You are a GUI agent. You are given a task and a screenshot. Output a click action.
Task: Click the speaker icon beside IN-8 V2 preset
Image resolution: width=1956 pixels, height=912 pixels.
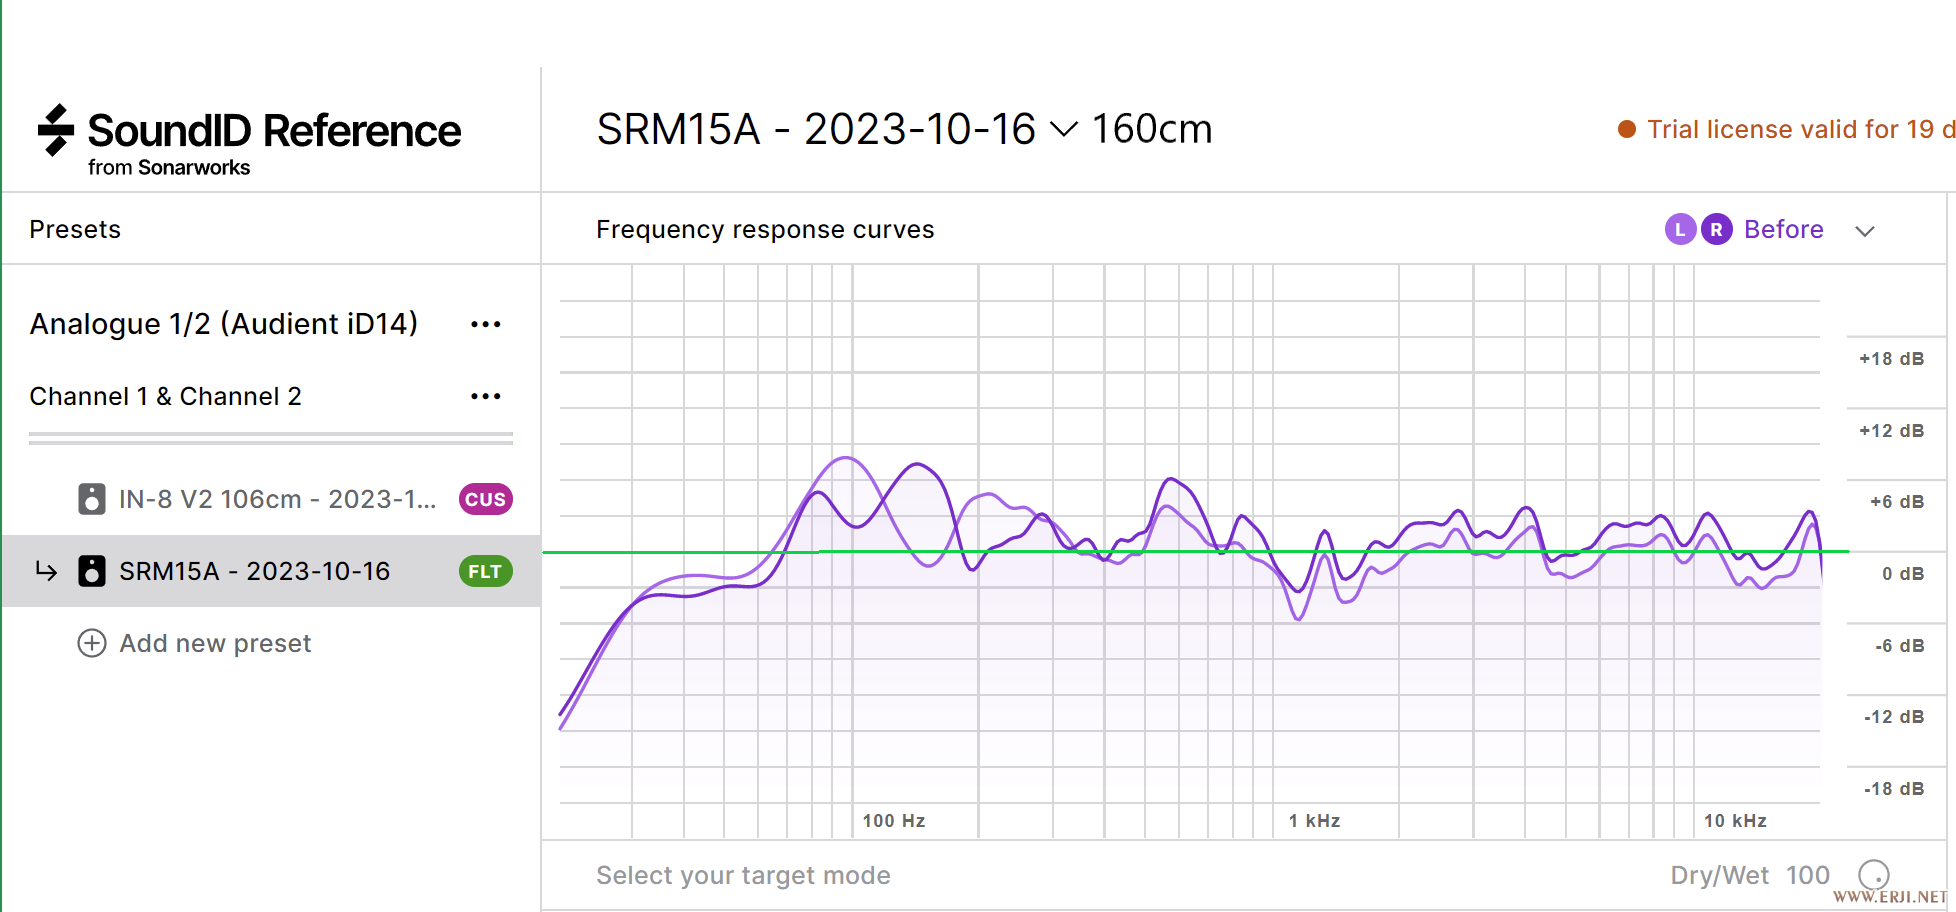coord(92,499)
